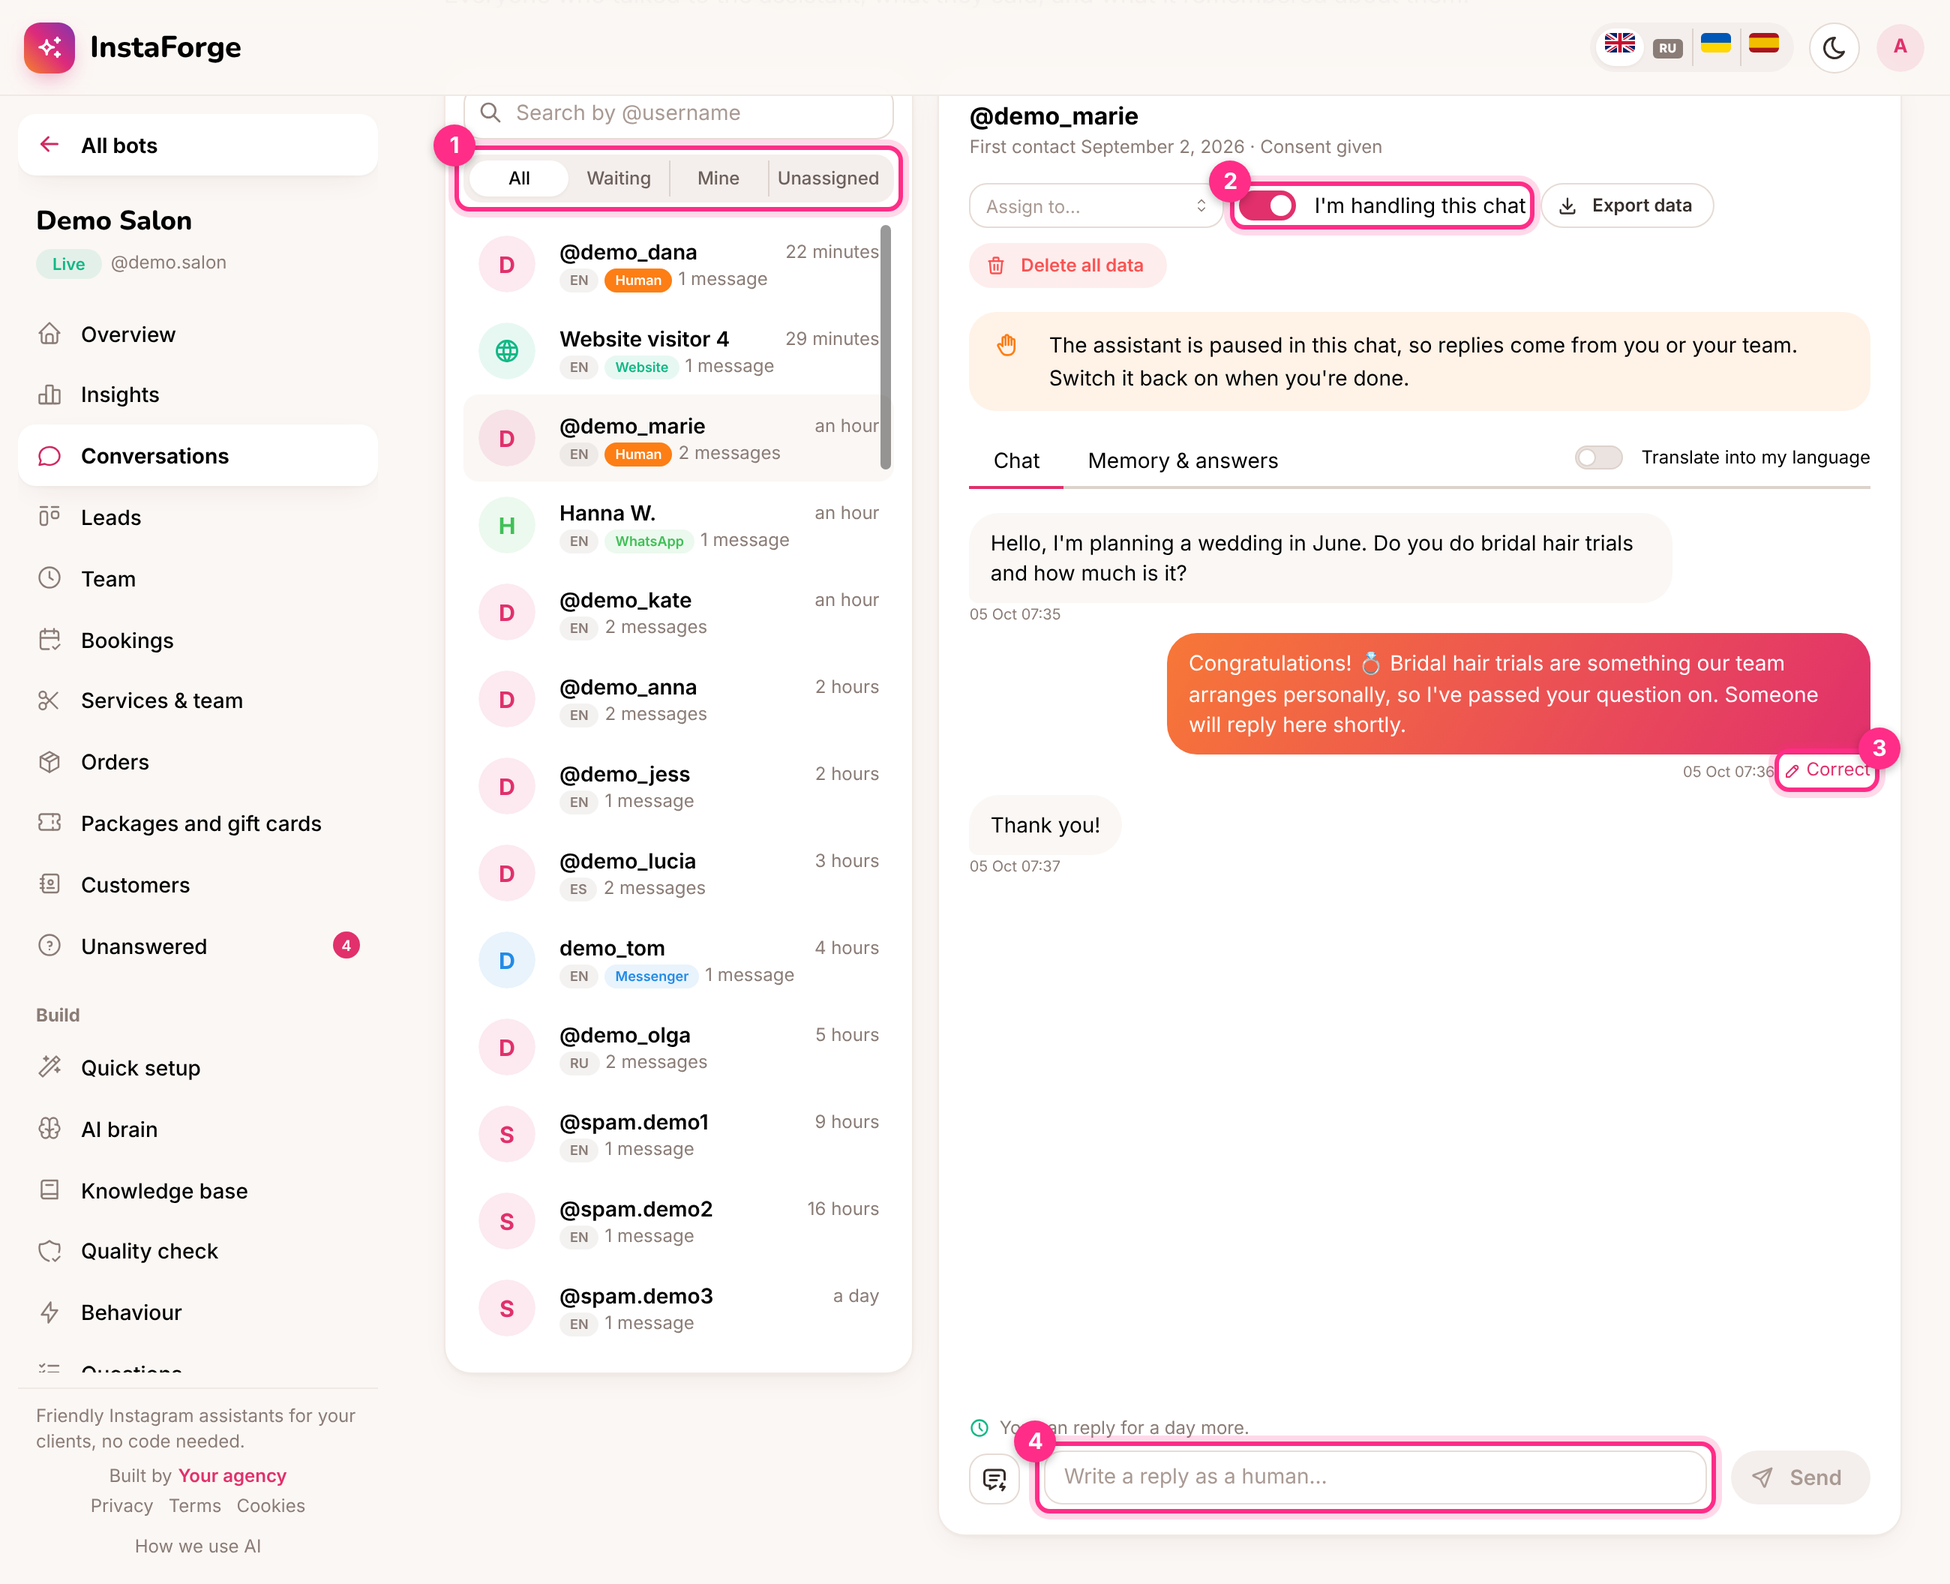This screenshot has height=1584, width=1950.
Task: Select the Chat tab
Action: point(1016,461)
